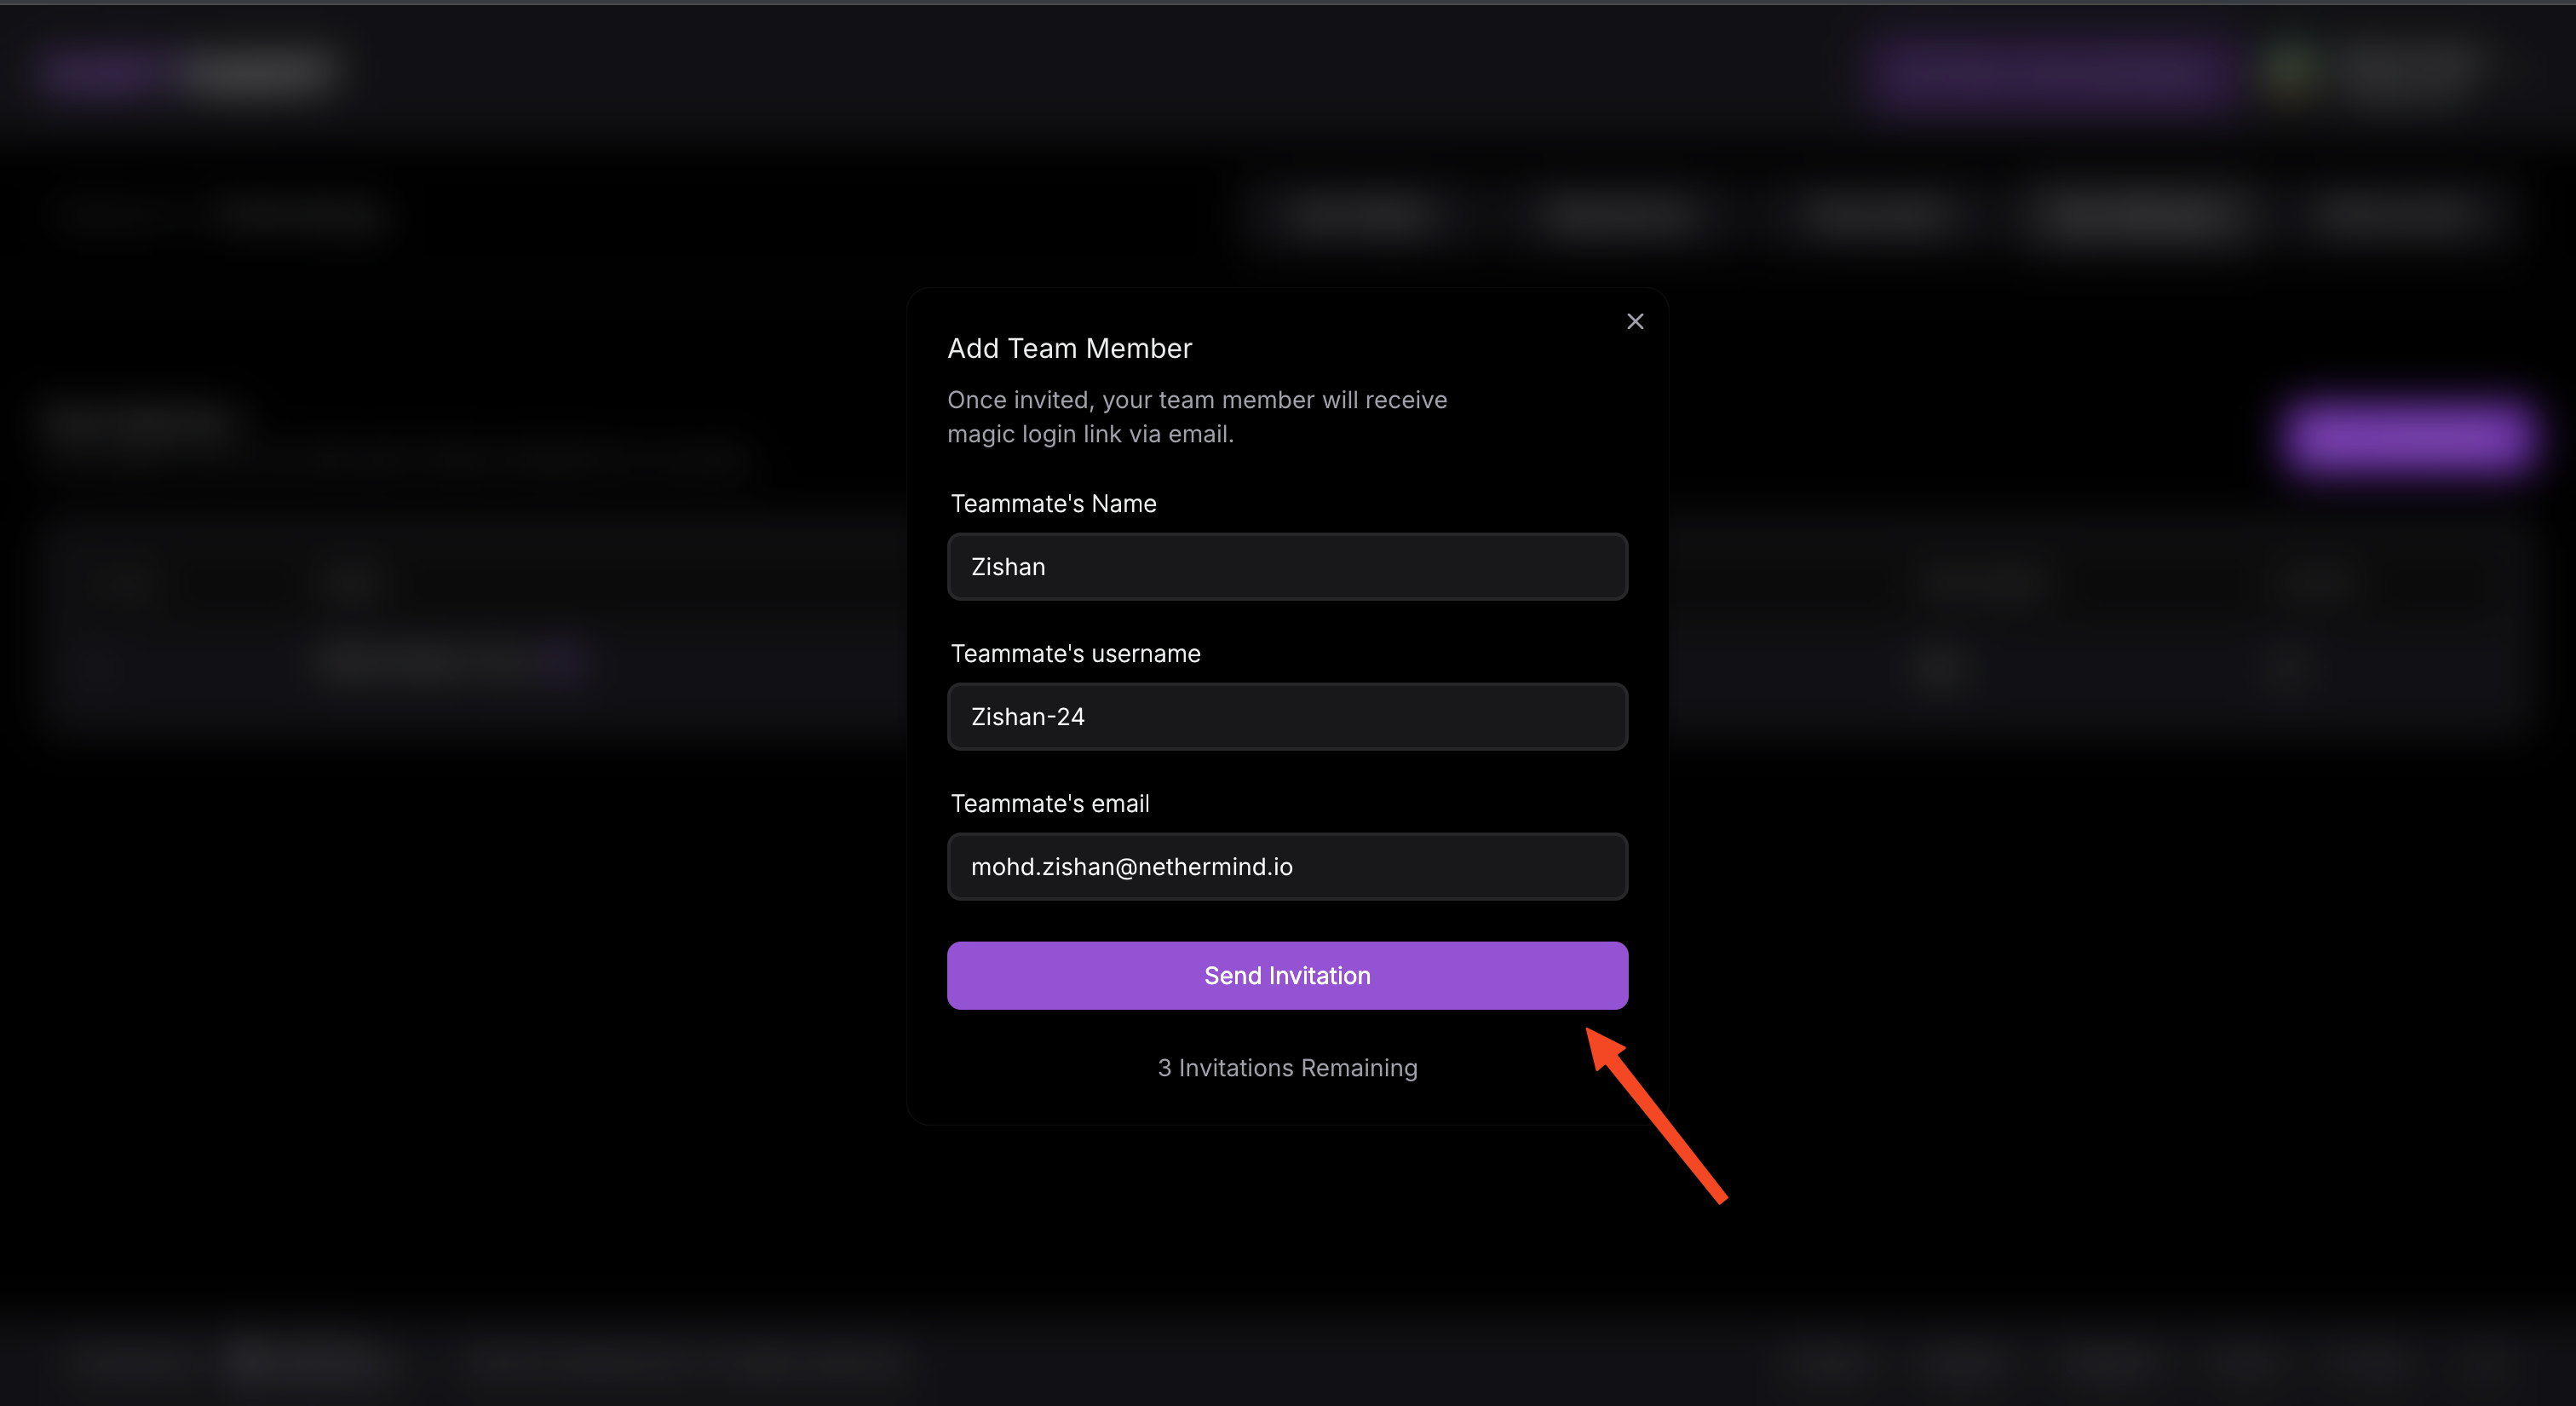This screenshot has height=1406, width=2576.
Task: Click the Teammate's Name input field
Action: 1287,567
